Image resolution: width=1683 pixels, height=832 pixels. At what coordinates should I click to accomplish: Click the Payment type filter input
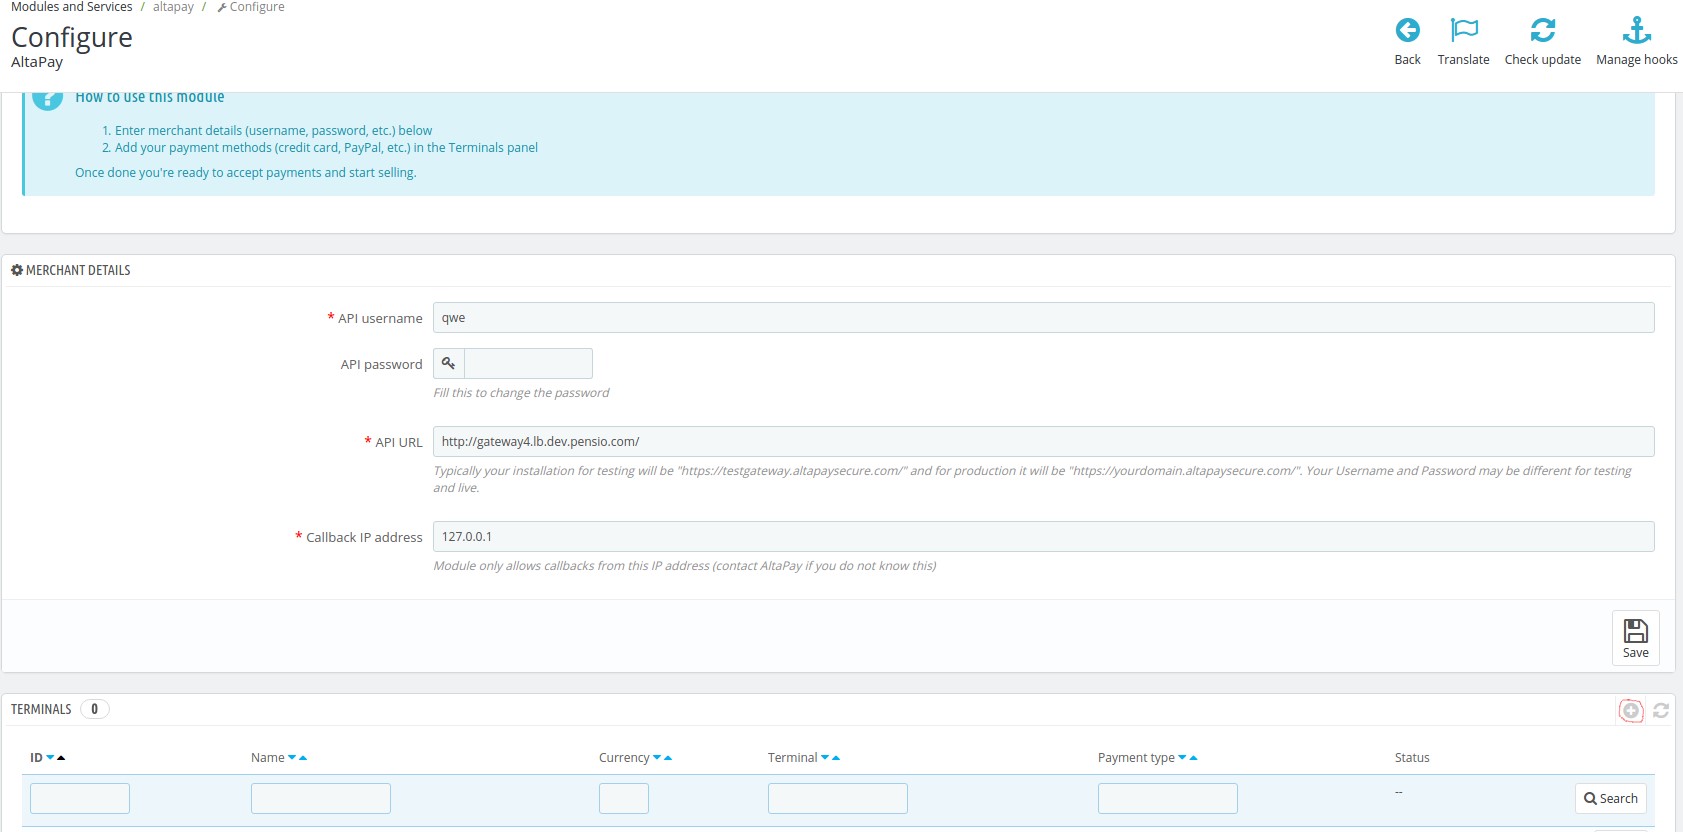tap(1168, 798)
